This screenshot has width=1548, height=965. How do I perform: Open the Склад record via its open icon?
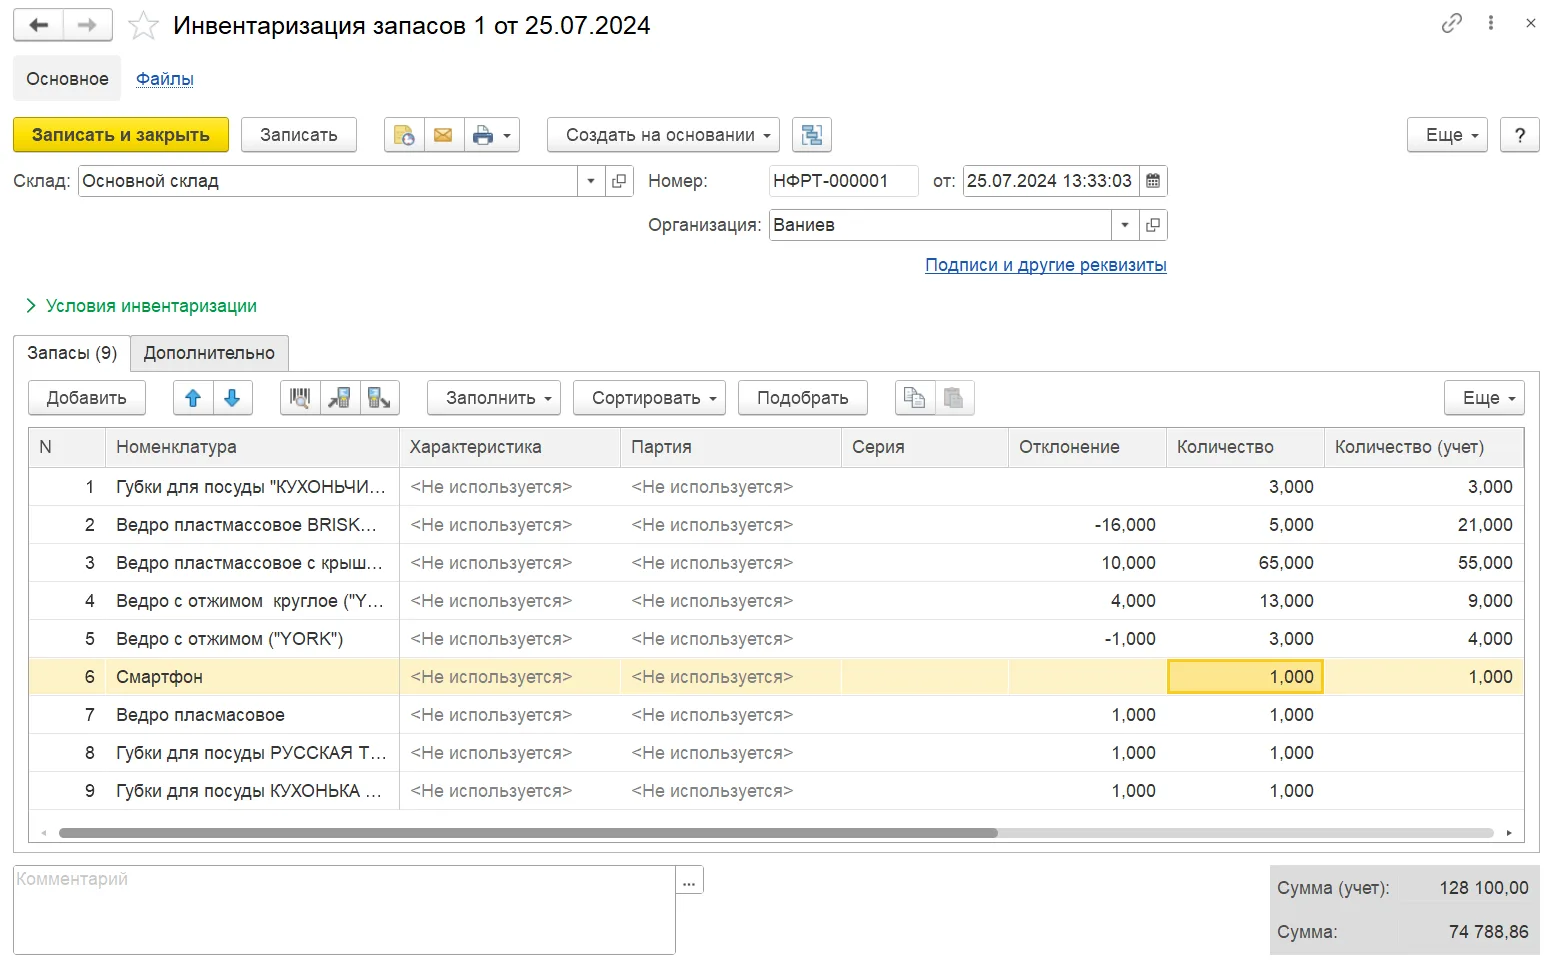[x=619, y=181]
